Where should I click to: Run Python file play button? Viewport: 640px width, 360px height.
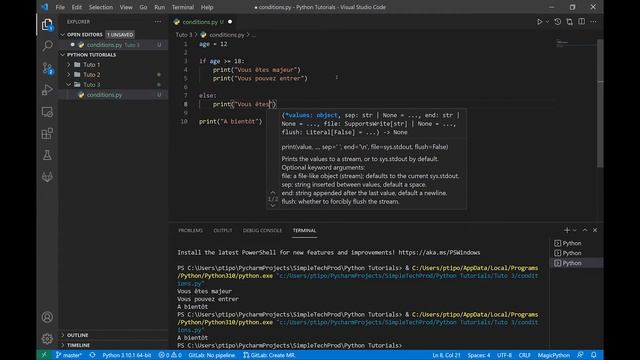pos(539,22)
